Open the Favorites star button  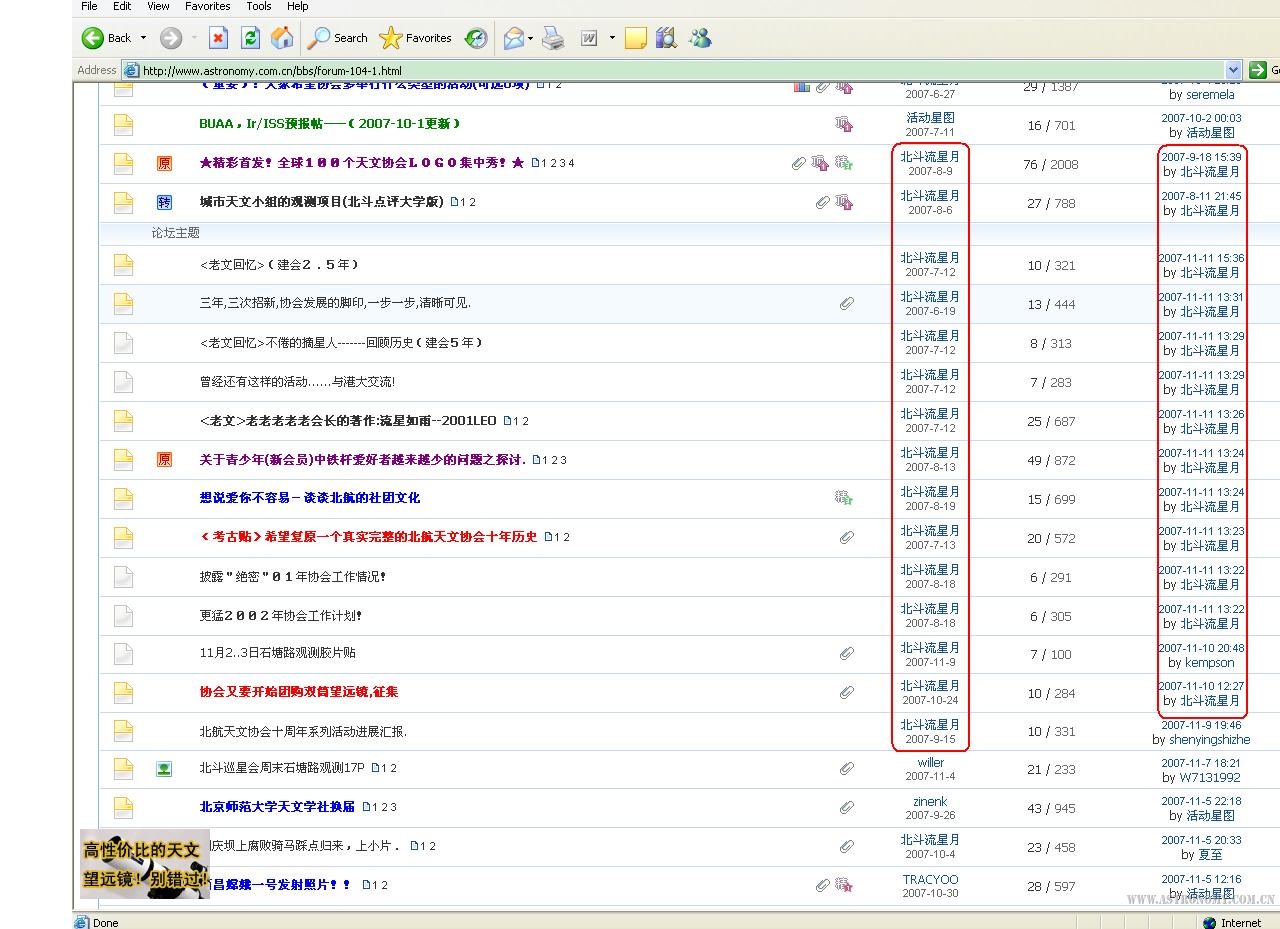416,38
